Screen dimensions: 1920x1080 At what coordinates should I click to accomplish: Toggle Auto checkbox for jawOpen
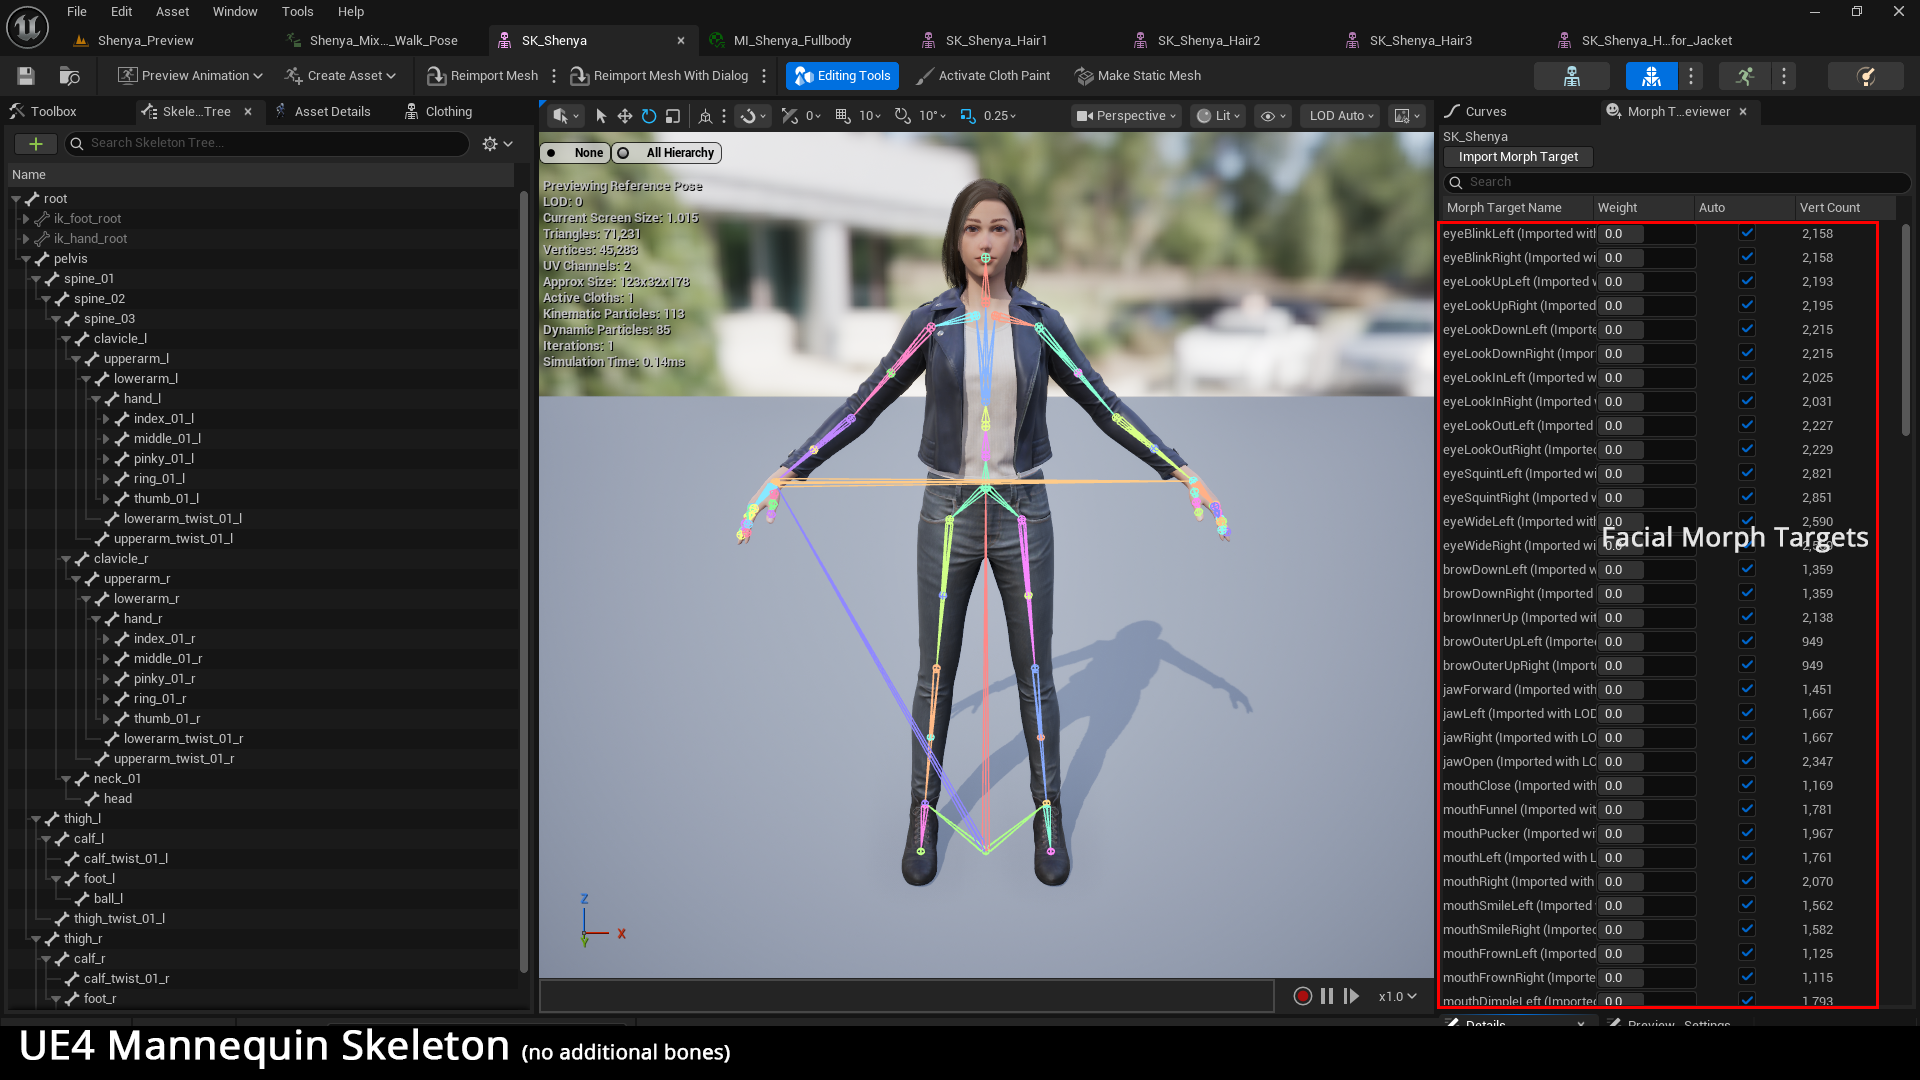click(1746, 761)
